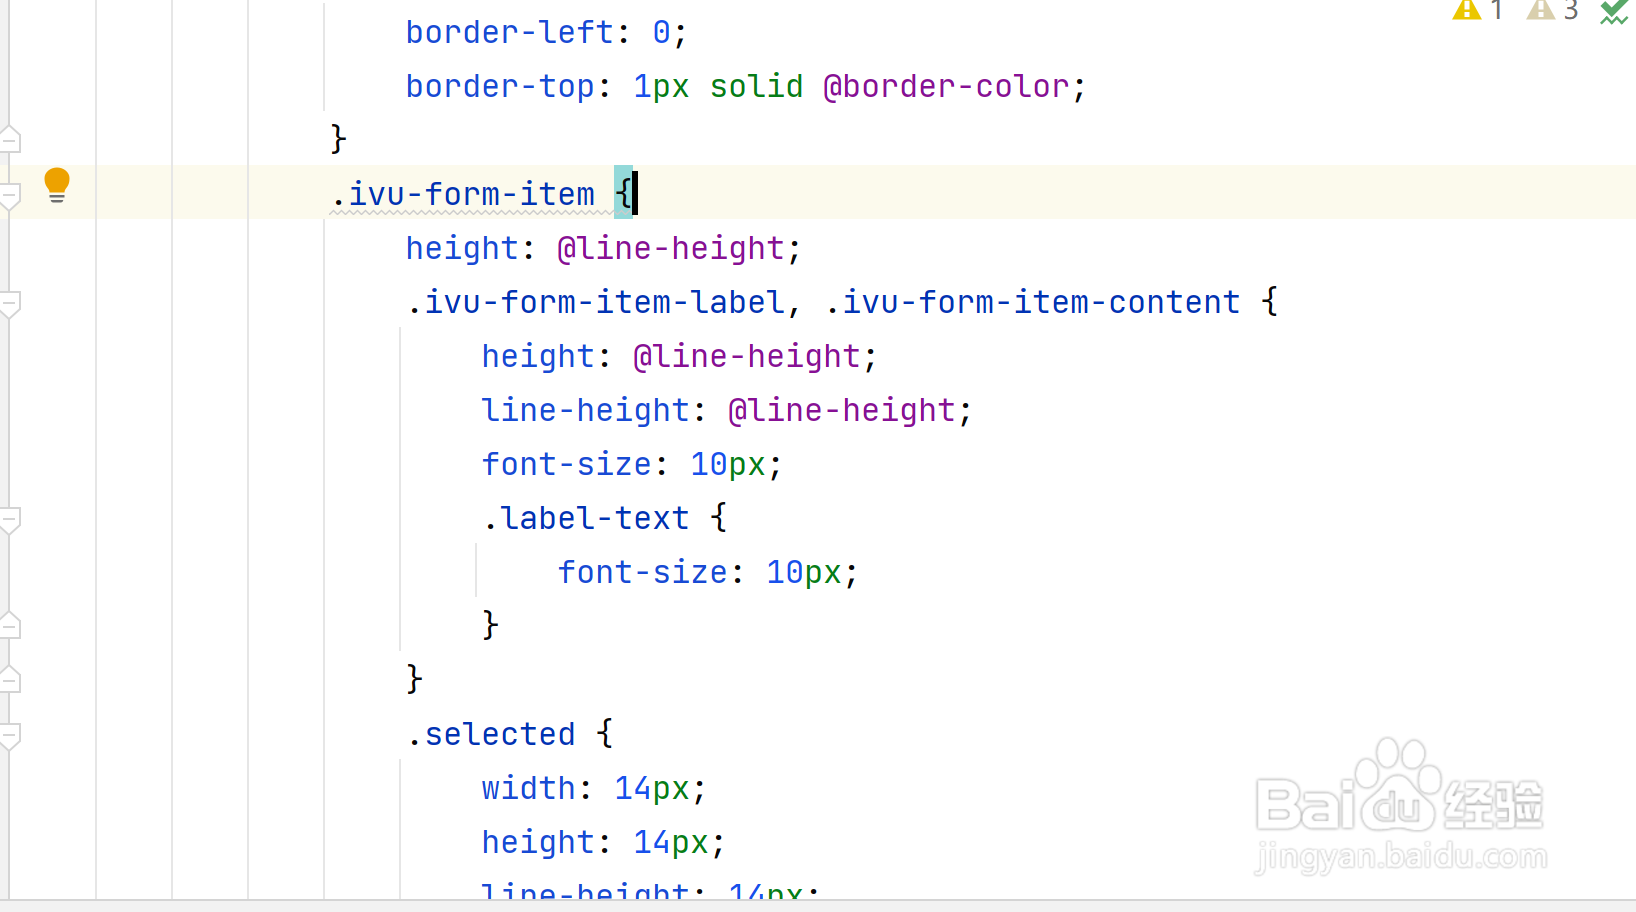Click the highlighted opening brace after .ivu-form-item
This screenshot has height=912, width=1636.
623,193
